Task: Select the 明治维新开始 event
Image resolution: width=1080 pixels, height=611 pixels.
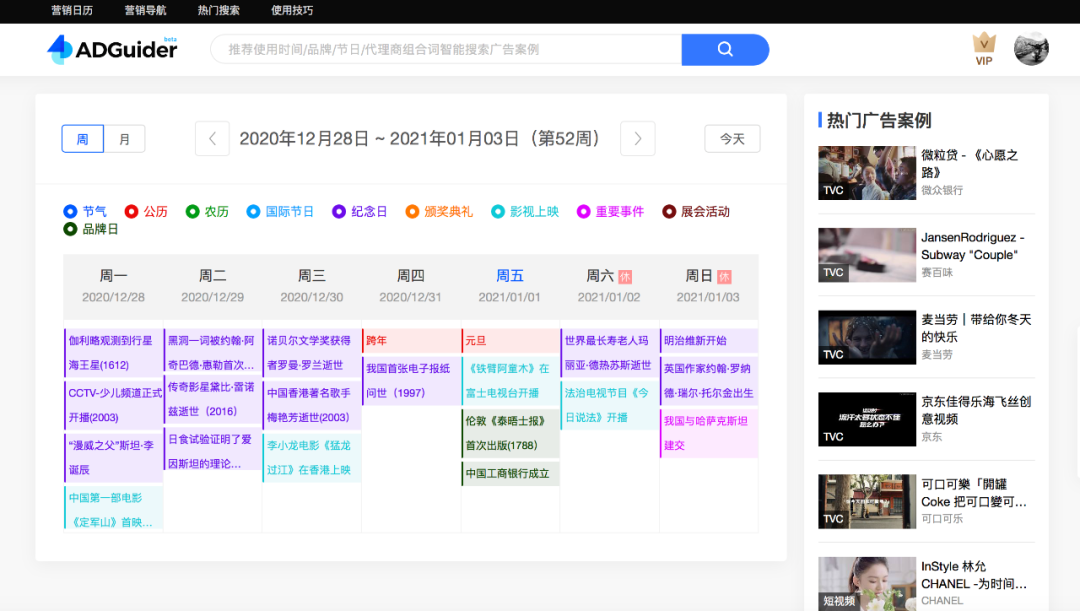Action: pos(709,340)
